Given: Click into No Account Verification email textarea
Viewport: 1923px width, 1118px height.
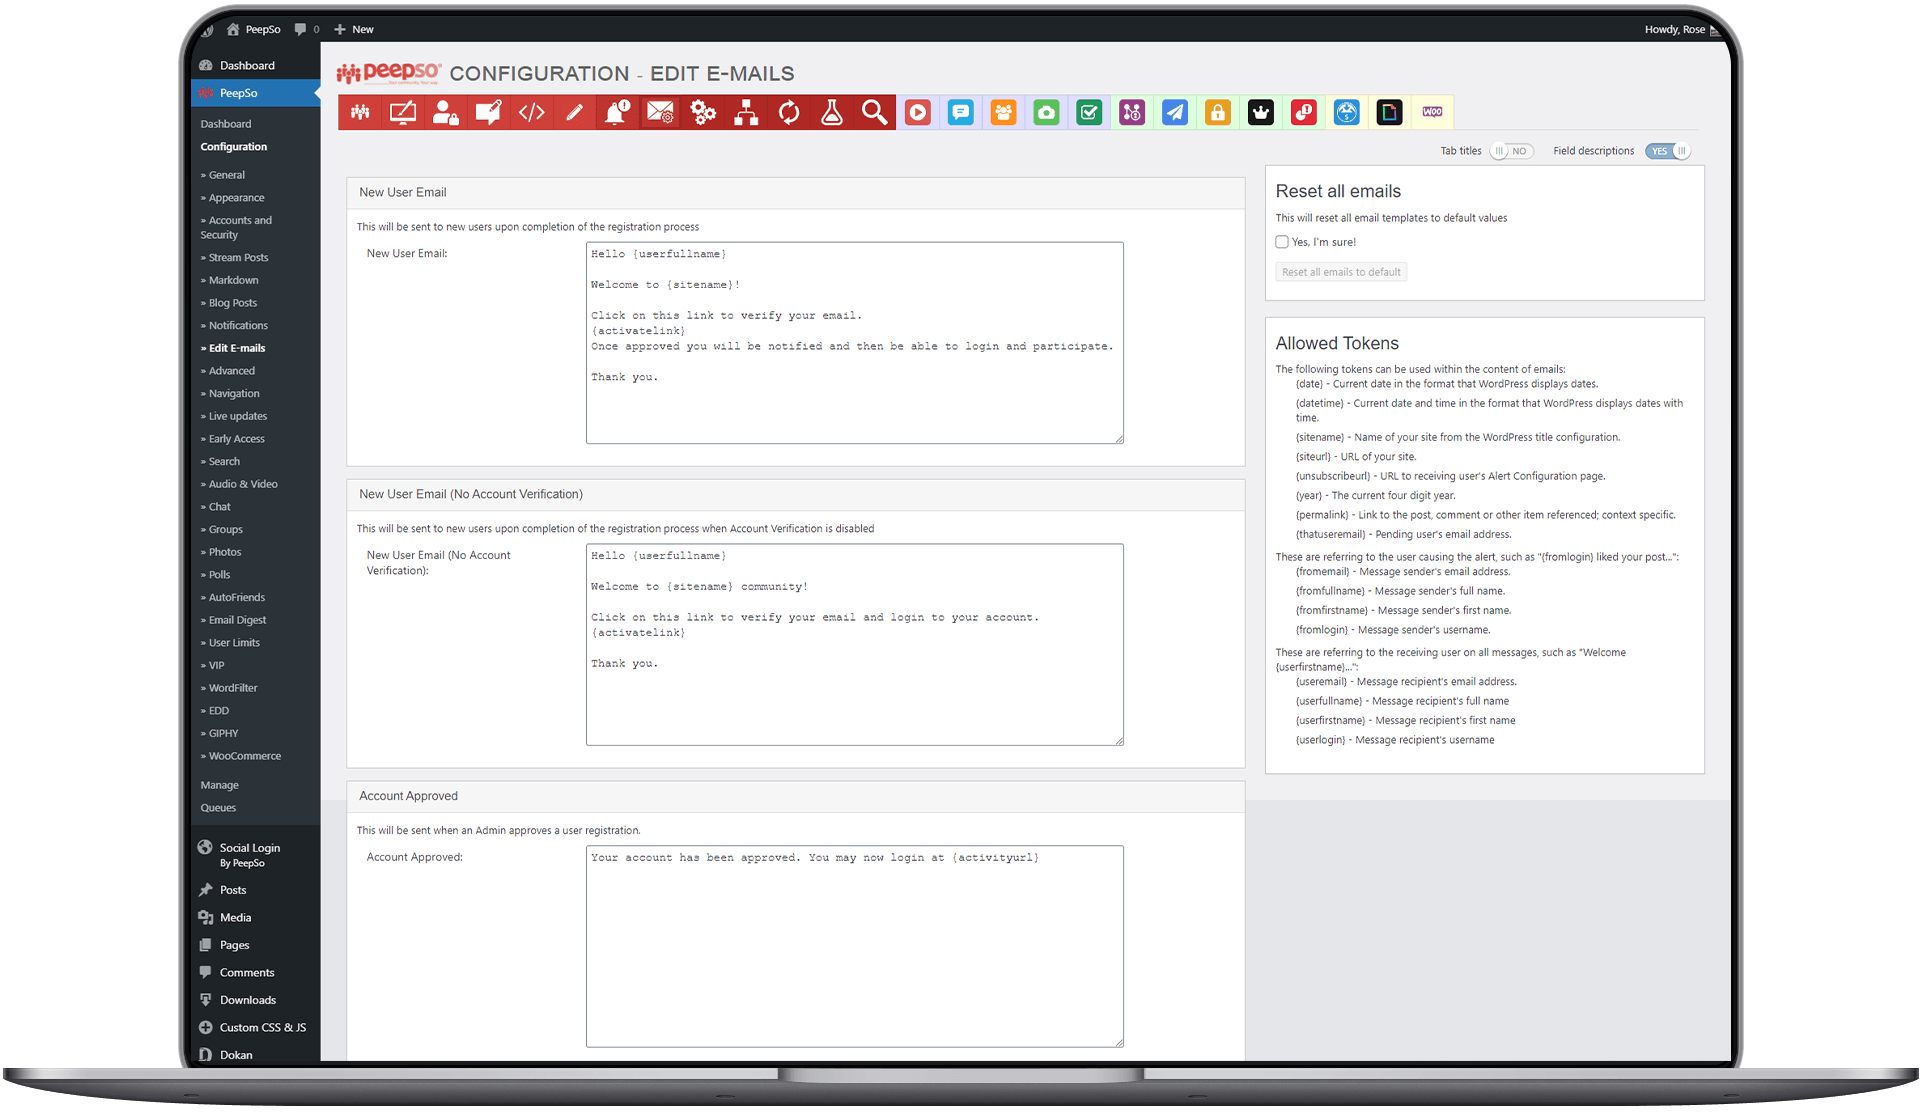Looking at the screenshot, I should [855, 645].
